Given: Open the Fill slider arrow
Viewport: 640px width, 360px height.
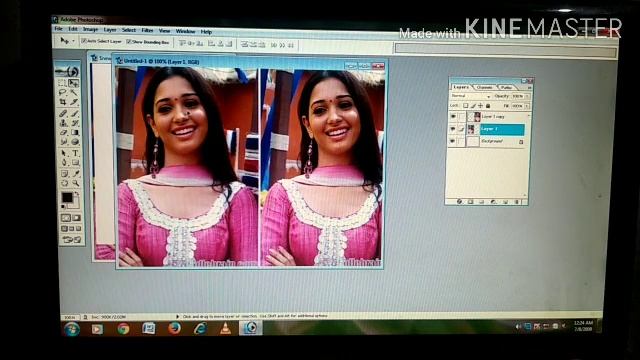Looking at the screenshot, I should pos(527,106).
